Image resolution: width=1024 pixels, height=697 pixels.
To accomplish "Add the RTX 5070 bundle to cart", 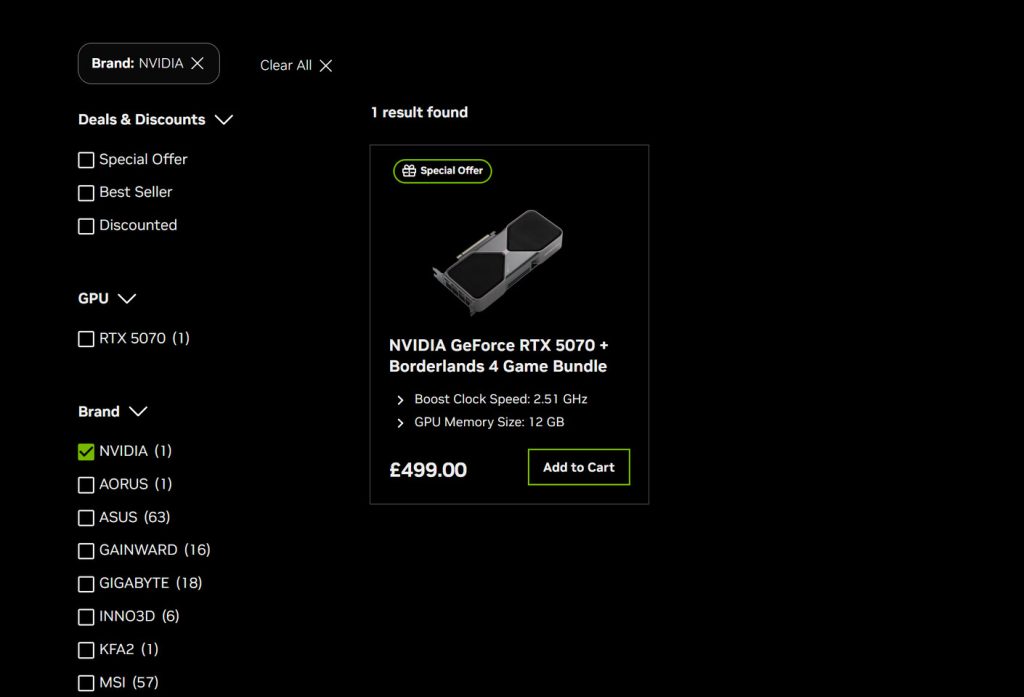I will point(579,467).
